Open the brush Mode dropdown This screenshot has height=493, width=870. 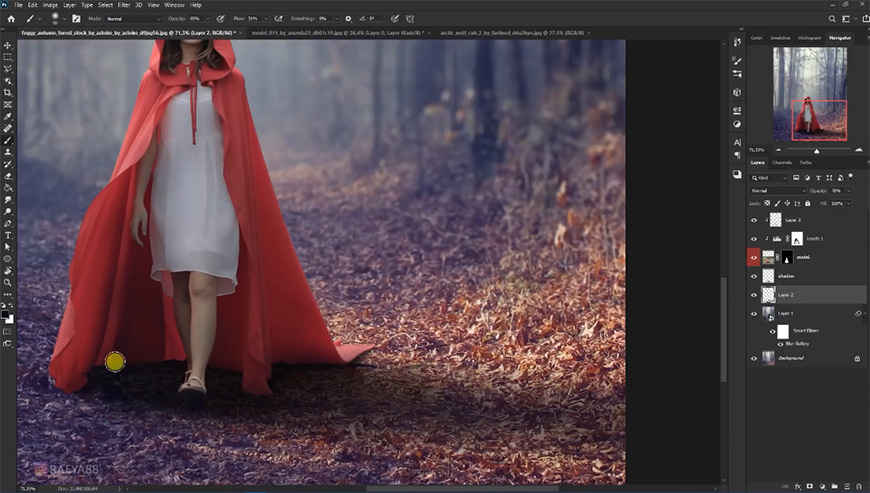[133, 19]
